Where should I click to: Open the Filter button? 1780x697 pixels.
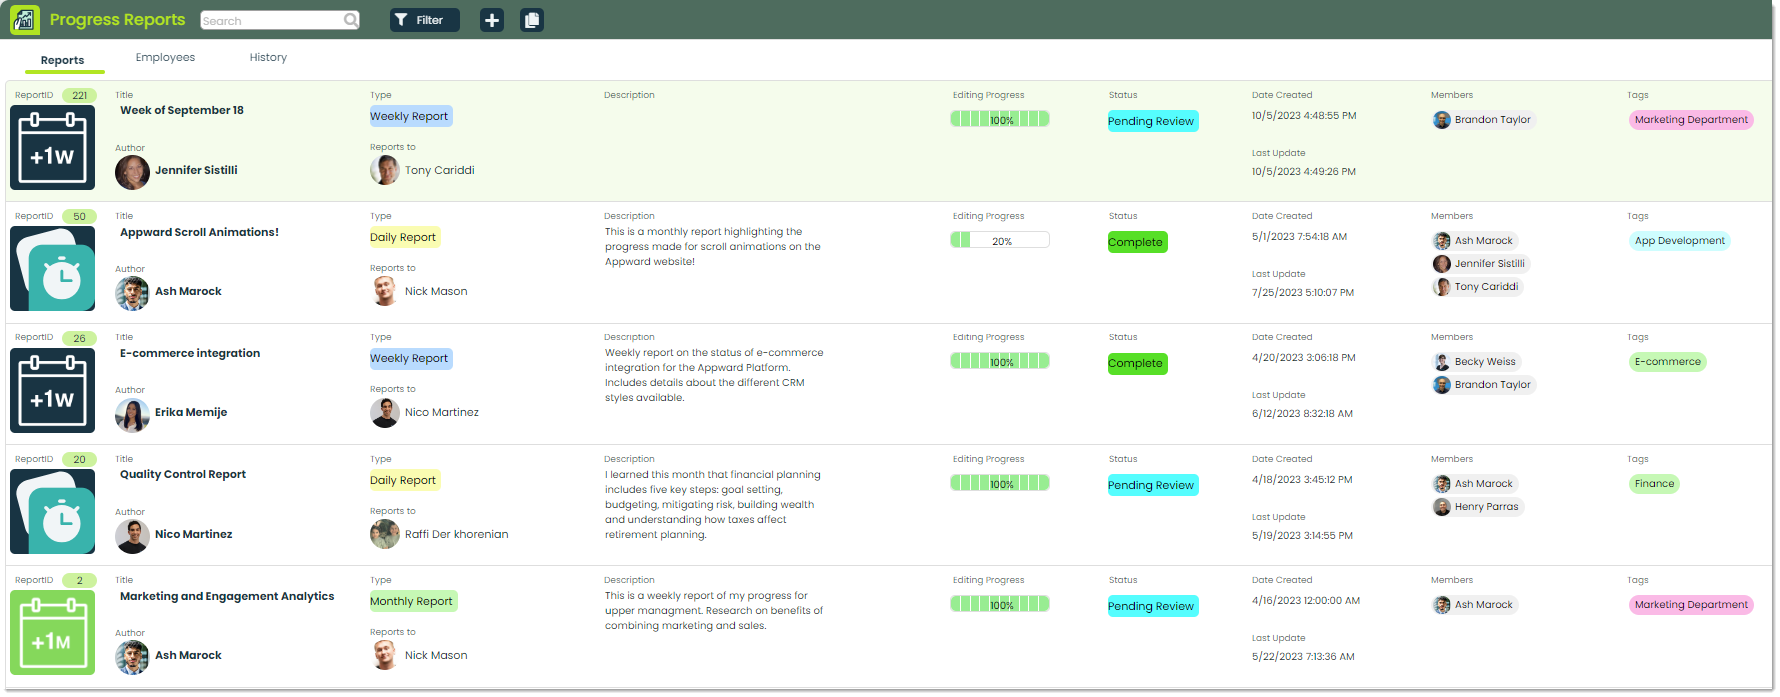pyautogui.click(x=425, y=20)
